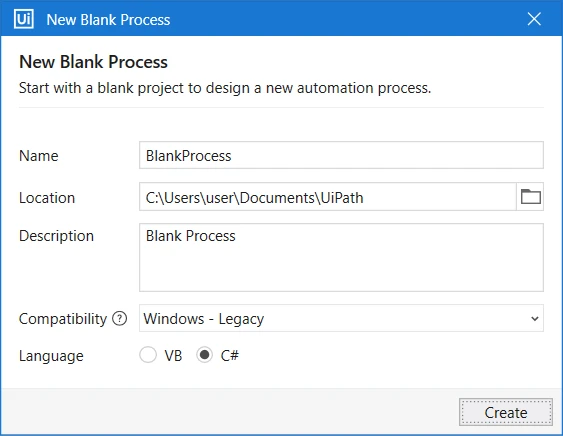
Task: Click the New Blank Process title bar text
Action: [x=108, y=20]
